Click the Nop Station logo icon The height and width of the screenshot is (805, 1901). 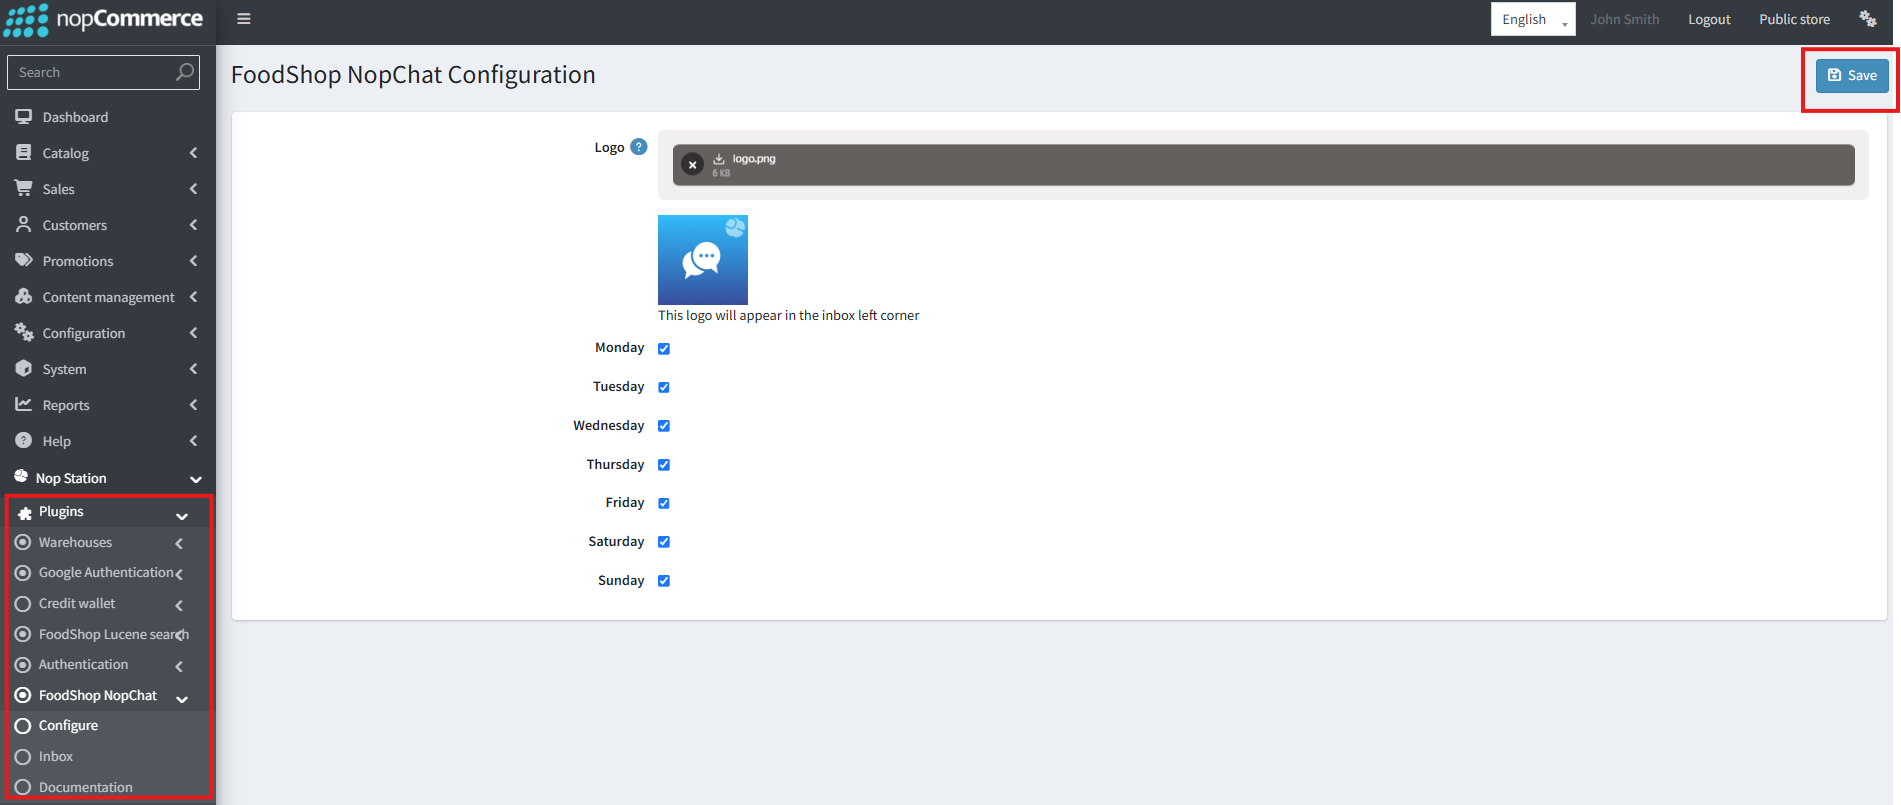21,477
